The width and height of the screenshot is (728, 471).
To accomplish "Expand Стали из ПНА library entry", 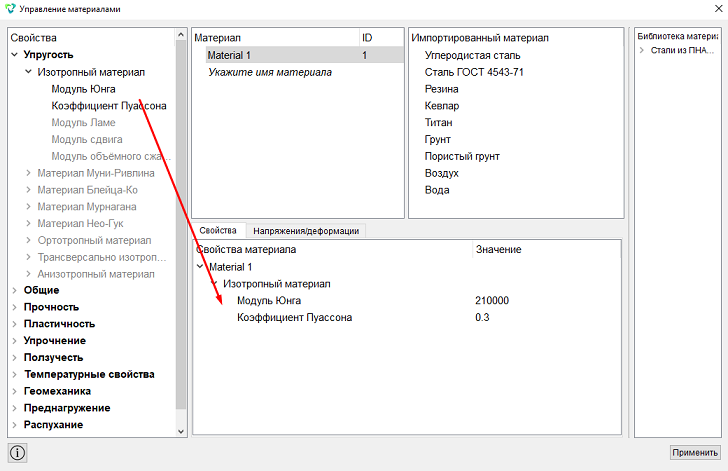I will pyautogui.click(x=642, y=50).
